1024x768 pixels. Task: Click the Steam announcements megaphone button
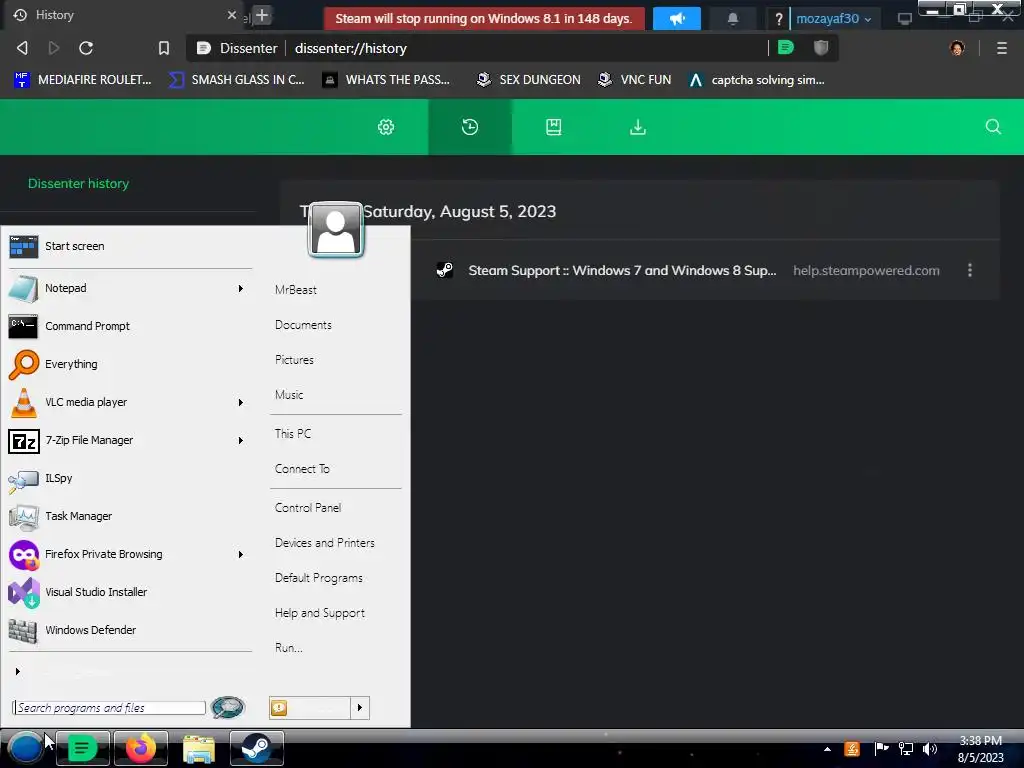point(677,18)
